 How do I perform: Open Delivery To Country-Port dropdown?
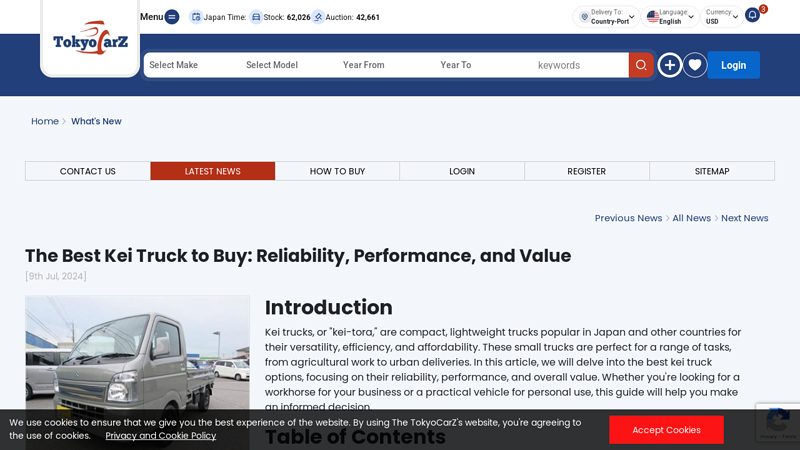click(x=606, y=17)
